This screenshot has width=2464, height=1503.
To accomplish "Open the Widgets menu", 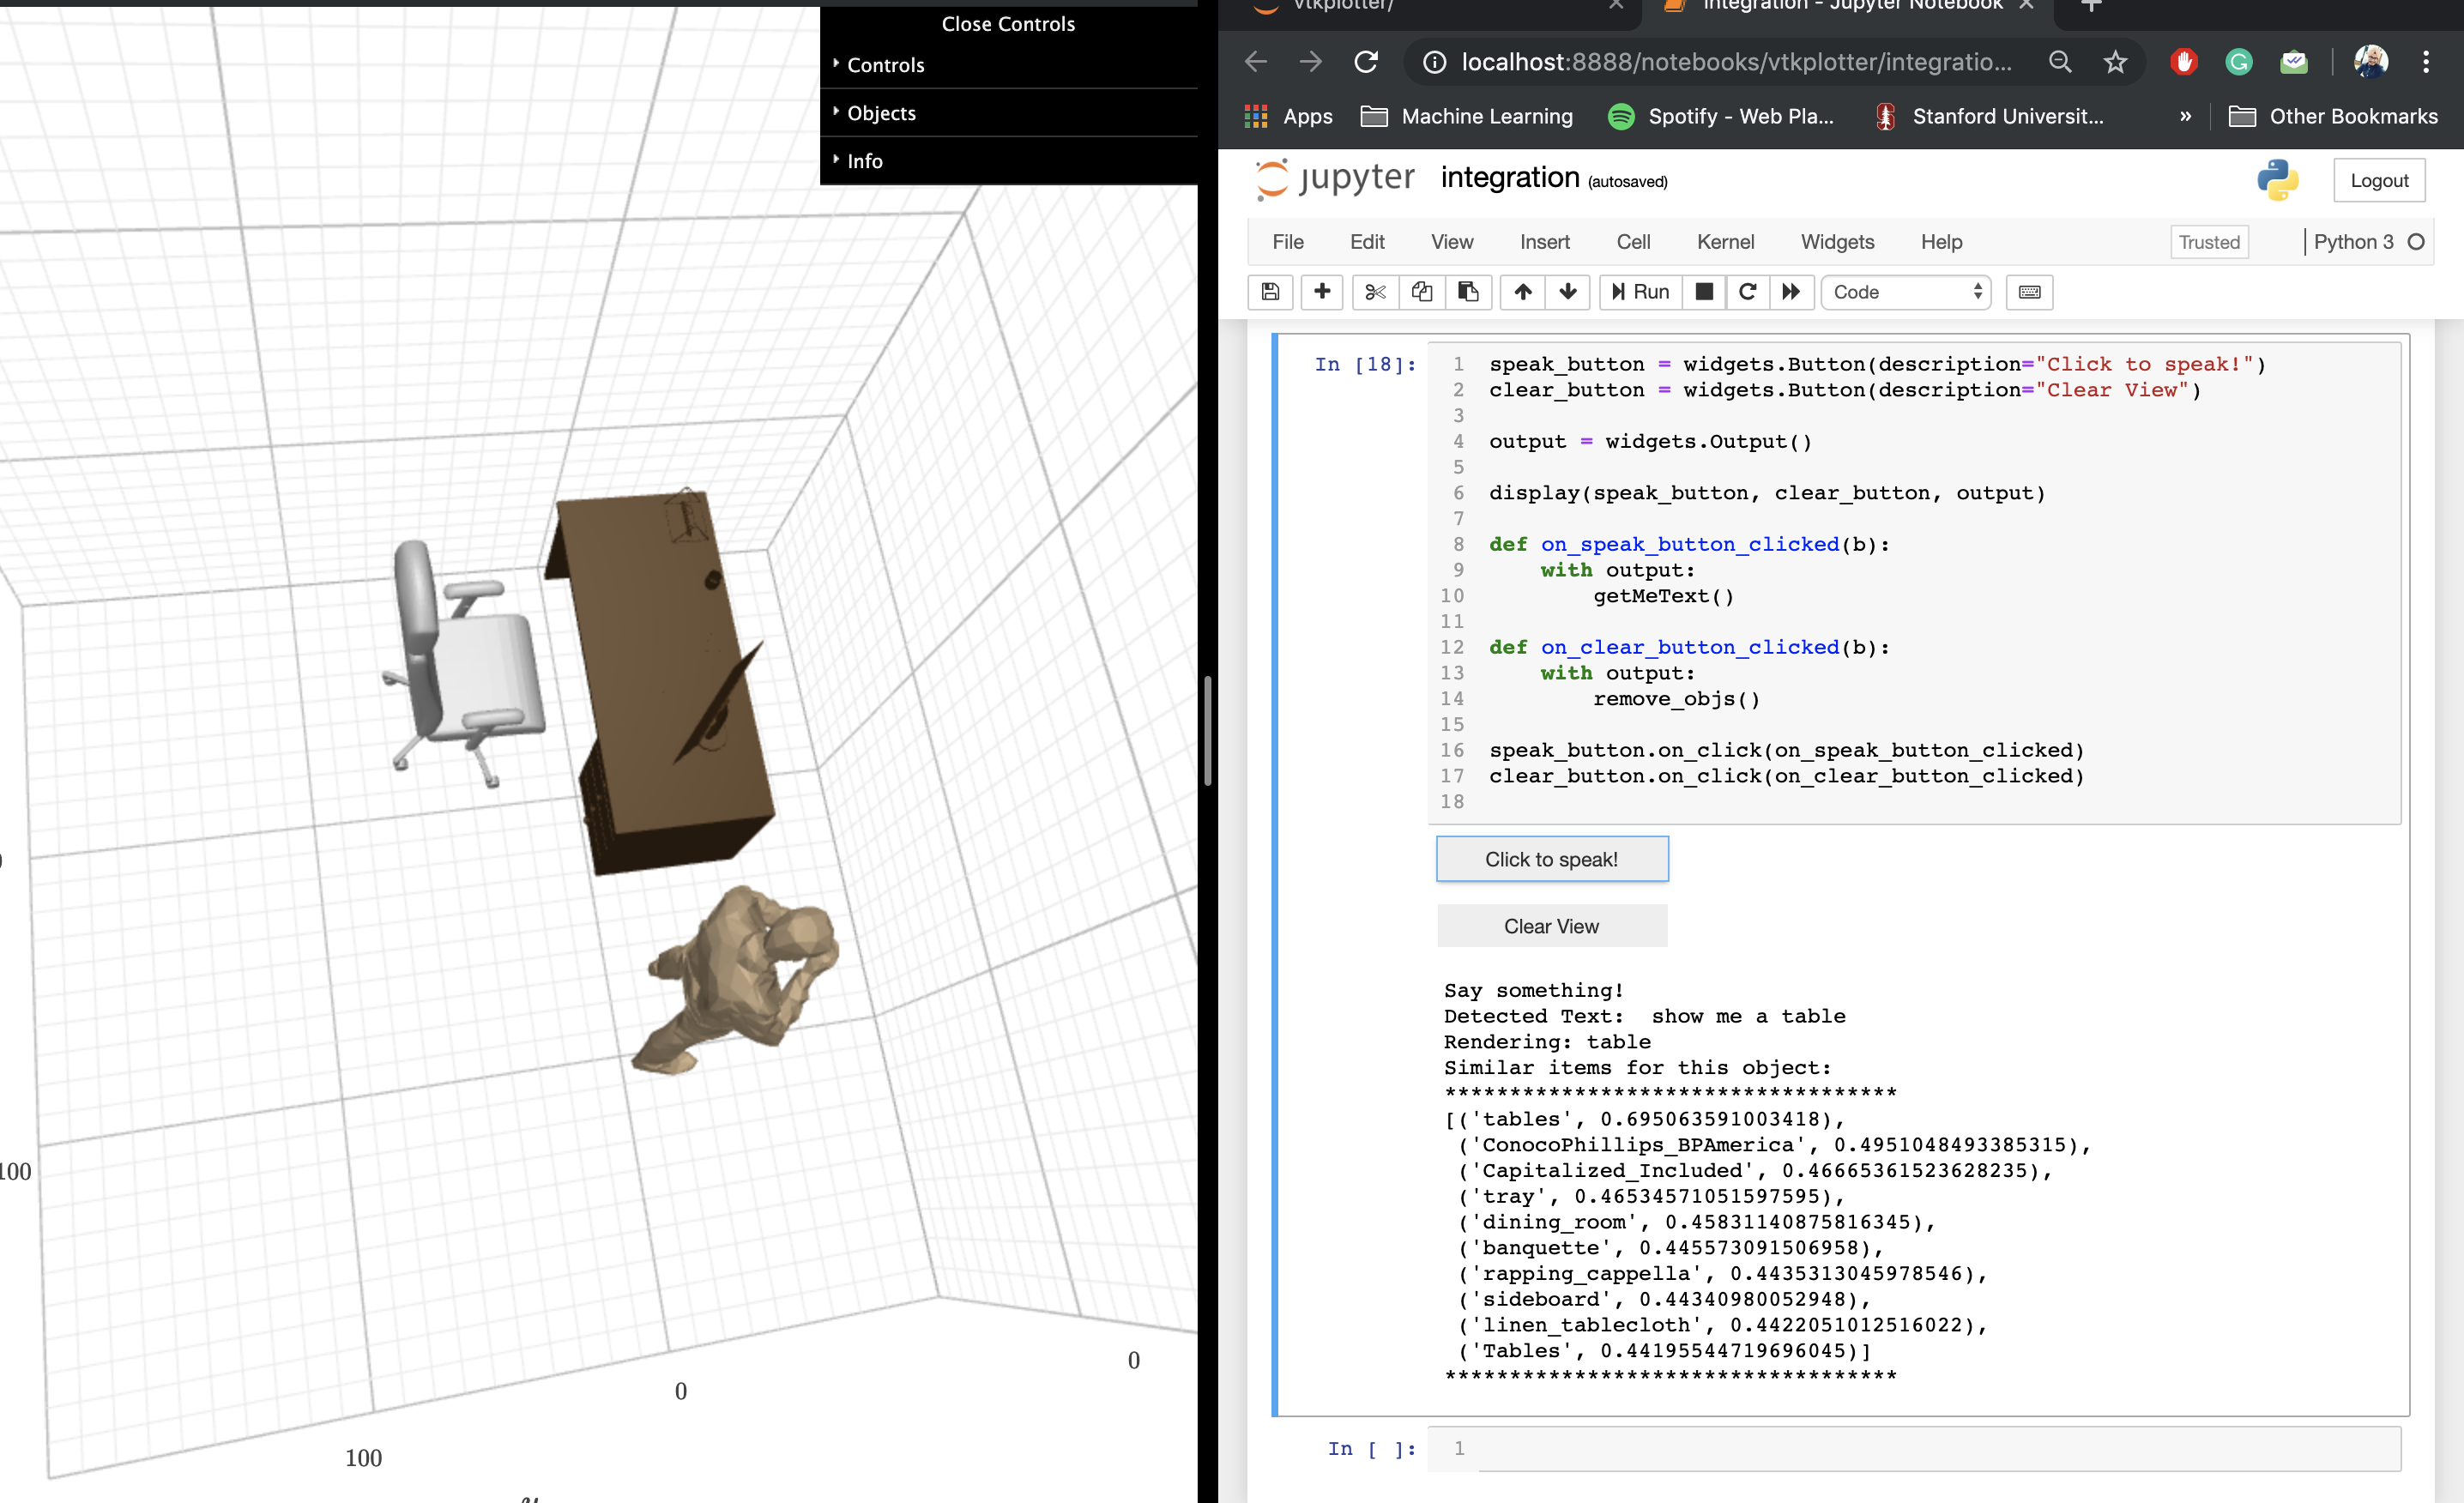I will [1838, 241].
